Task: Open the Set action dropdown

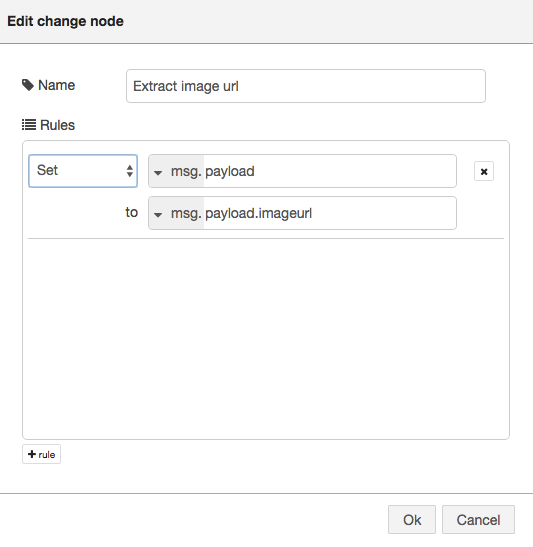Action: pyautogui.click(x=83, y=171)
